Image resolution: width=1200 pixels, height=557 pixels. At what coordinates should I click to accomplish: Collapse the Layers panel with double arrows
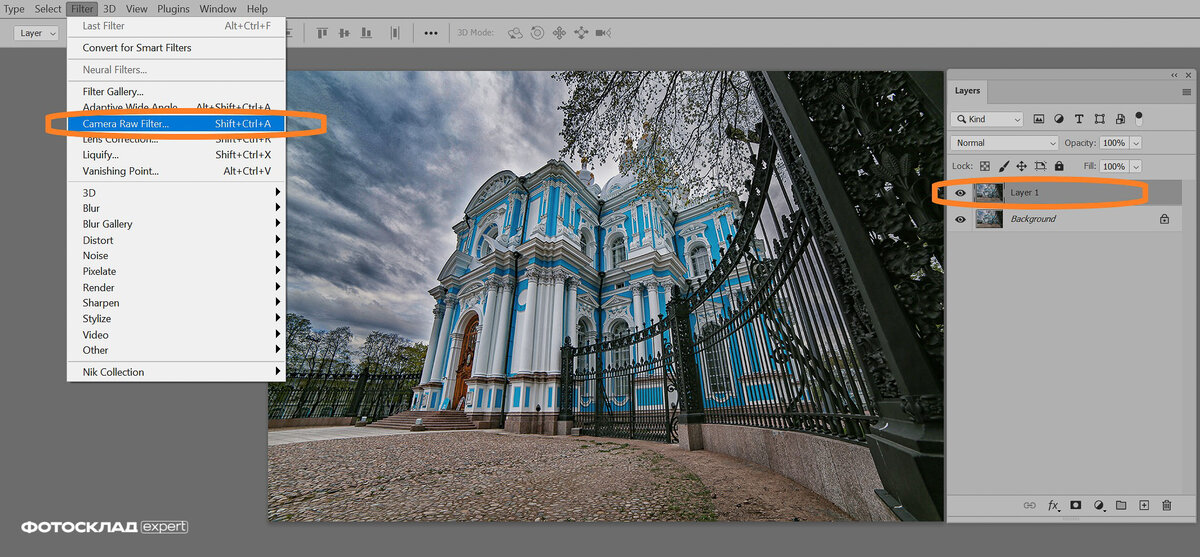point(1175,75)
